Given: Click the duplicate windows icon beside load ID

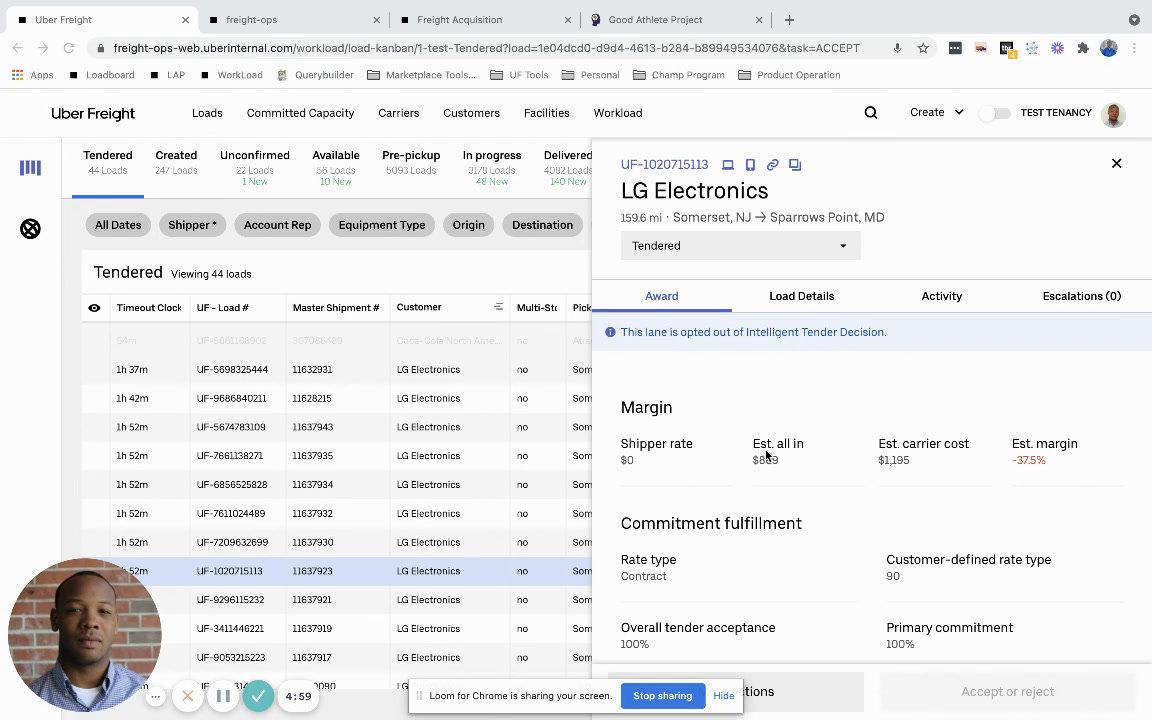Looking at the screenshot, I should 795,165.
